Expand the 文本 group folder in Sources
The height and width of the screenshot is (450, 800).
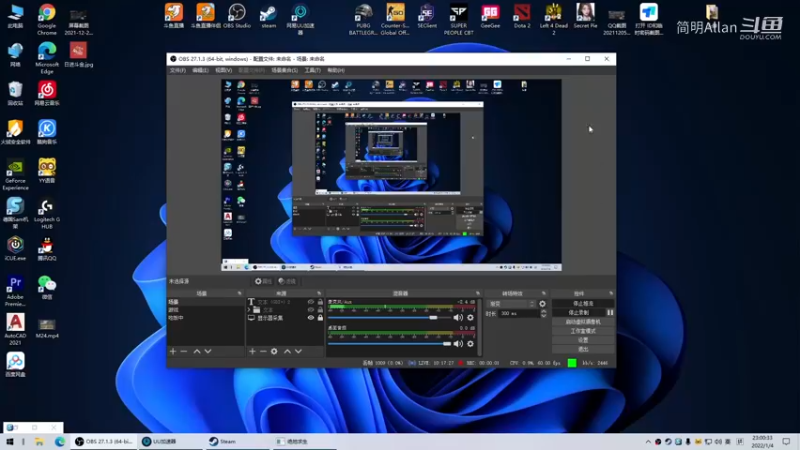[x=249, y=310]
